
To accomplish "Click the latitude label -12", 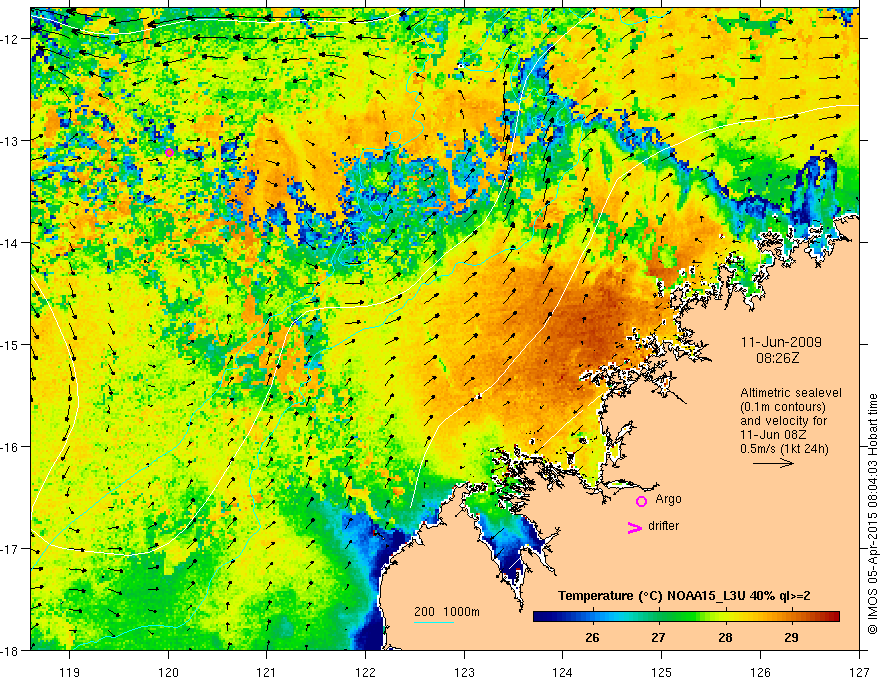I will 11,39.
